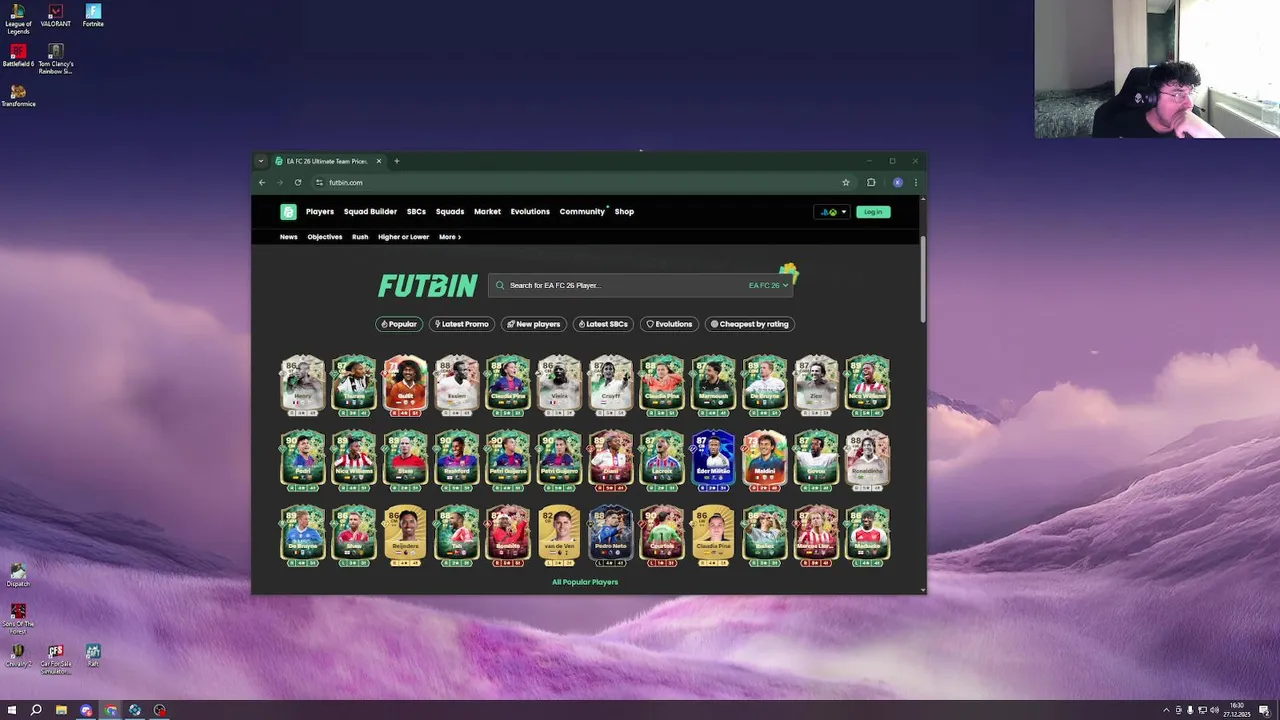This screenshot has width=1280, height=720.
Task: Open Windows taskbar search
Action: coord(36,710)
